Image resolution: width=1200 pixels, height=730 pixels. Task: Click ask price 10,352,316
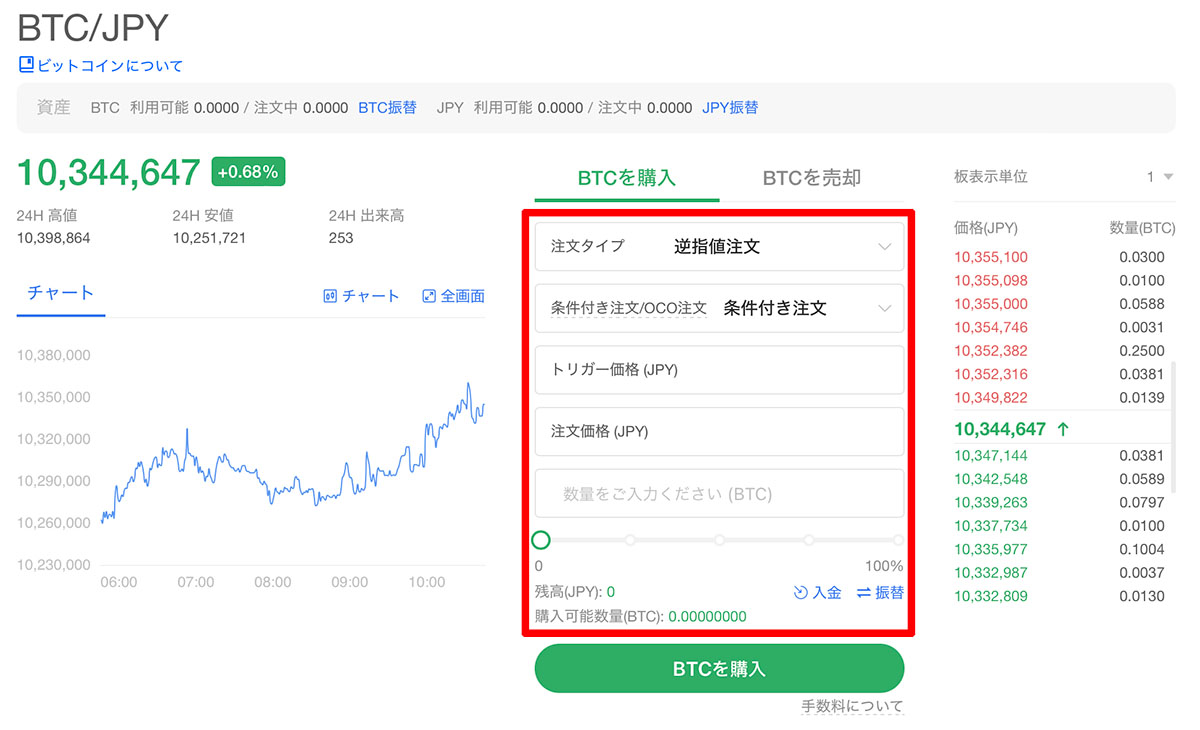tap(991, 374)
